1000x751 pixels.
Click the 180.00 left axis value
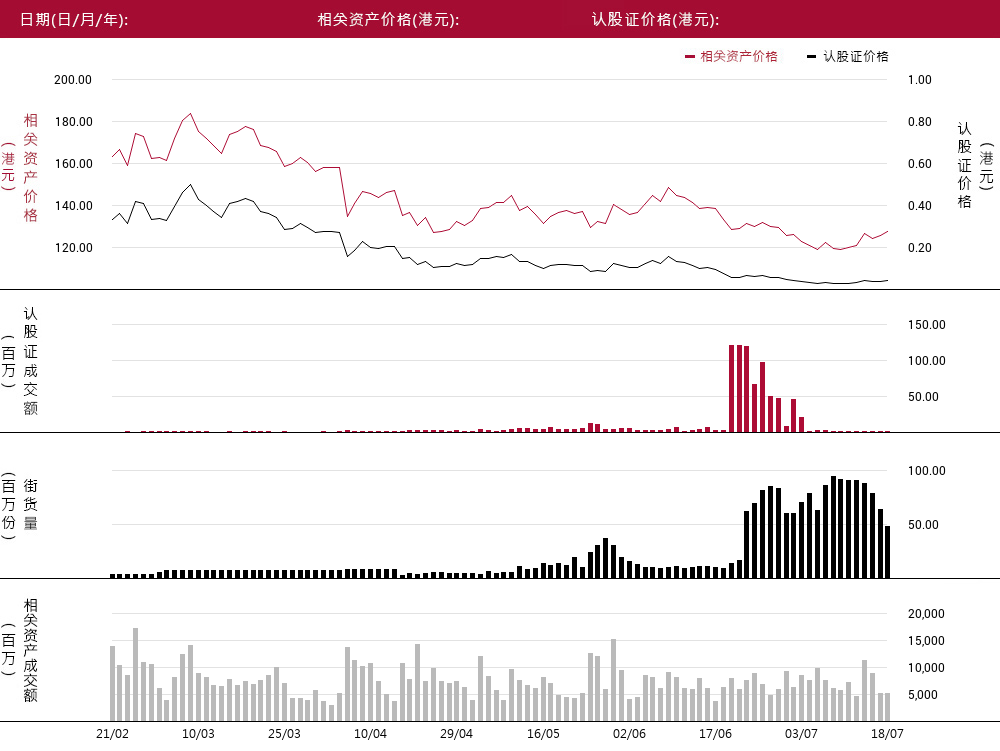click(x=73, y=121)
